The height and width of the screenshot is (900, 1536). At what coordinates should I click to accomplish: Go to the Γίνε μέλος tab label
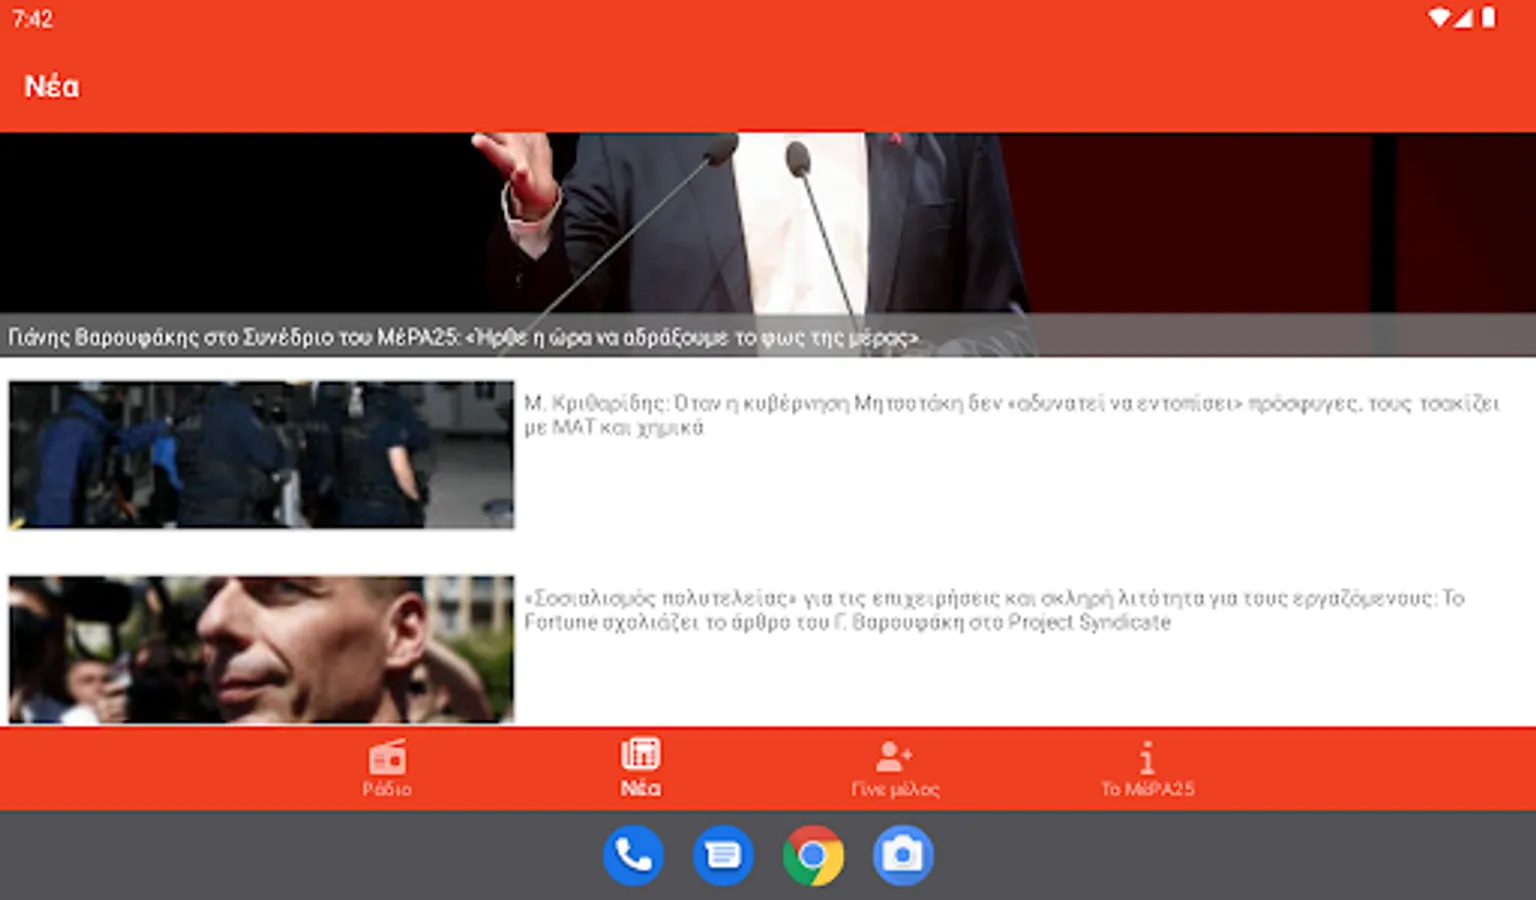[x=895, y=789]
